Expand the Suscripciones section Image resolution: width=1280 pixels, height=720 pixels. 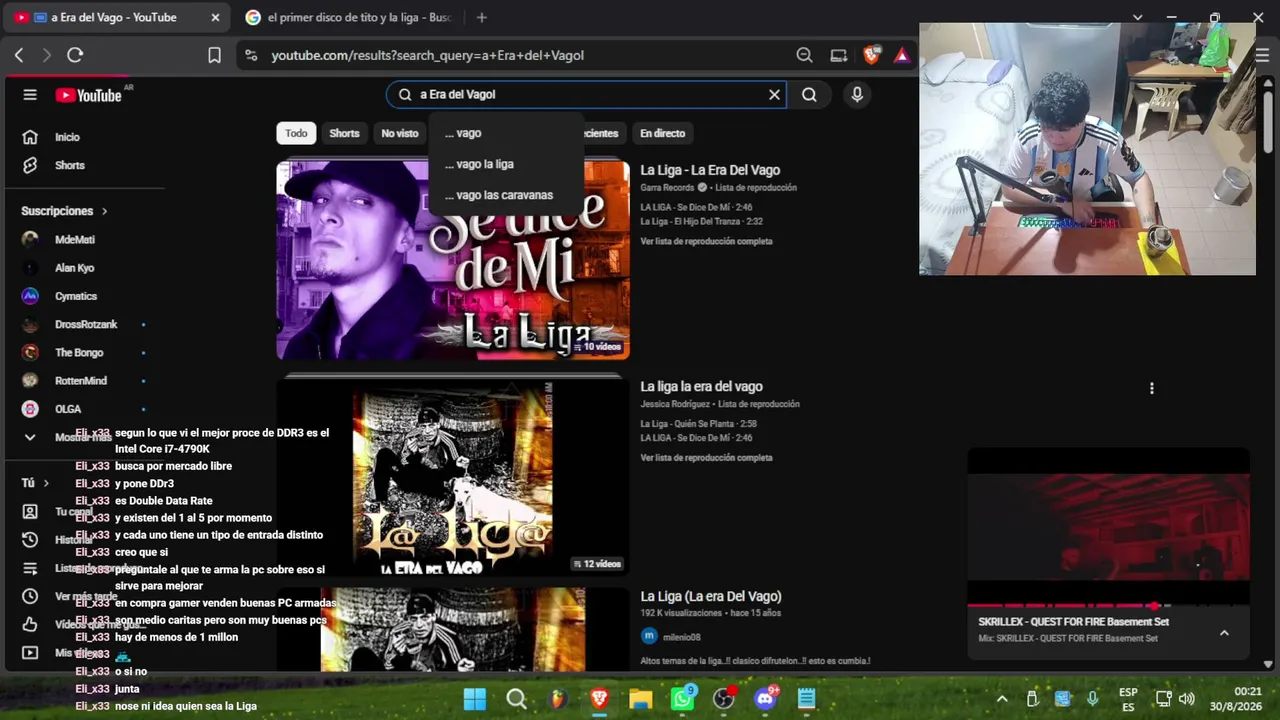pyautogui.click(x=64, y=211)
